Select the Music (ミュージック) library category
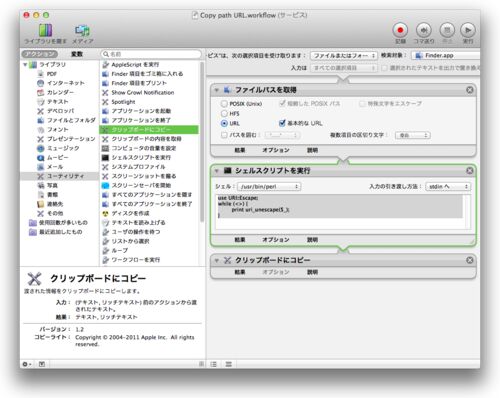 (x=58, y=148)
